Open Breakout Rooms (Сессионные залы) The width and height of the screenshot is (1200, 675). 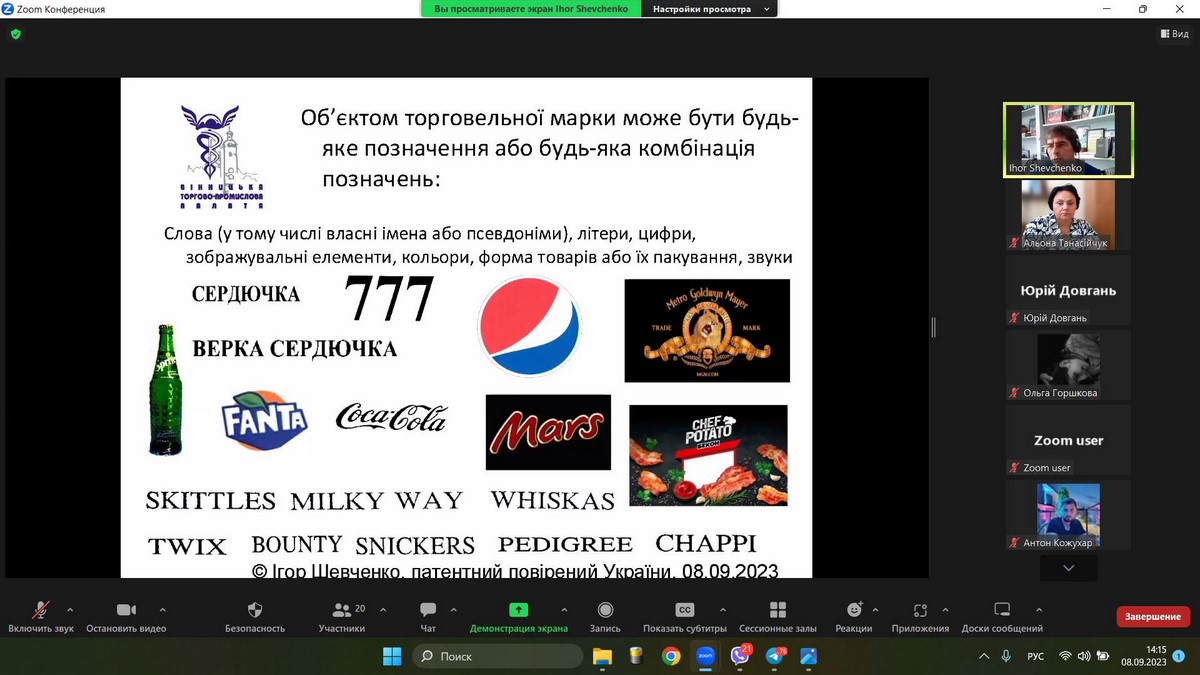point(777,610)
